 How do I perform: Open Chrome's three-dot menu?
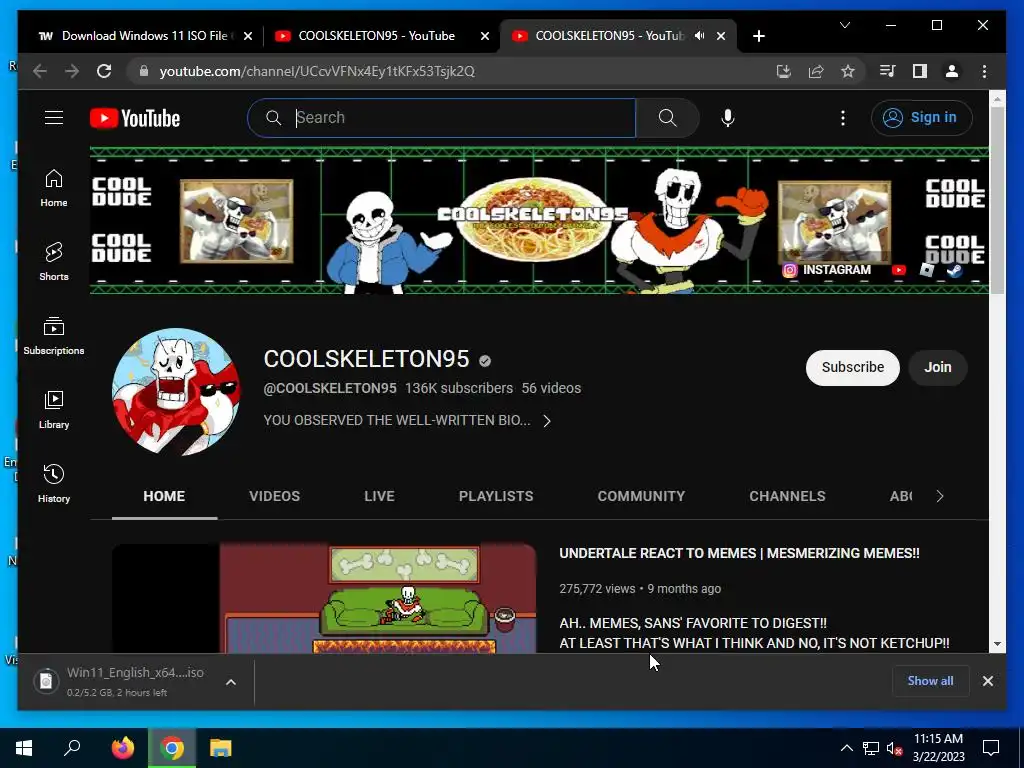click(x=984, y=71)
